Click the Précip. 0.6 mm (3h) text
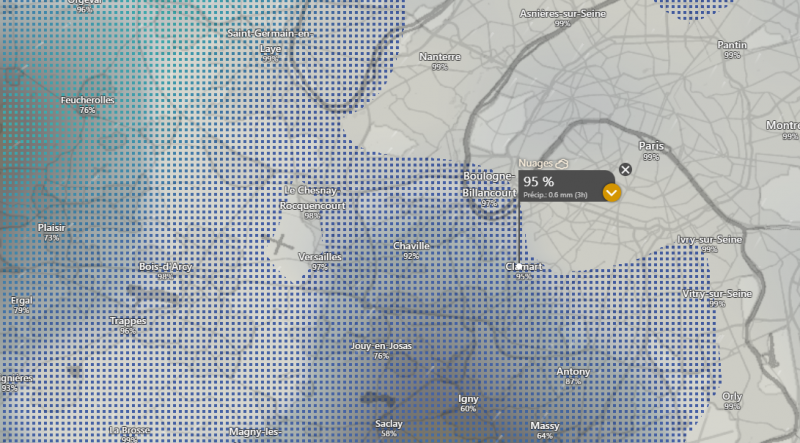The width and height of the screenshot is (800, 443). [x=555, y=195]
